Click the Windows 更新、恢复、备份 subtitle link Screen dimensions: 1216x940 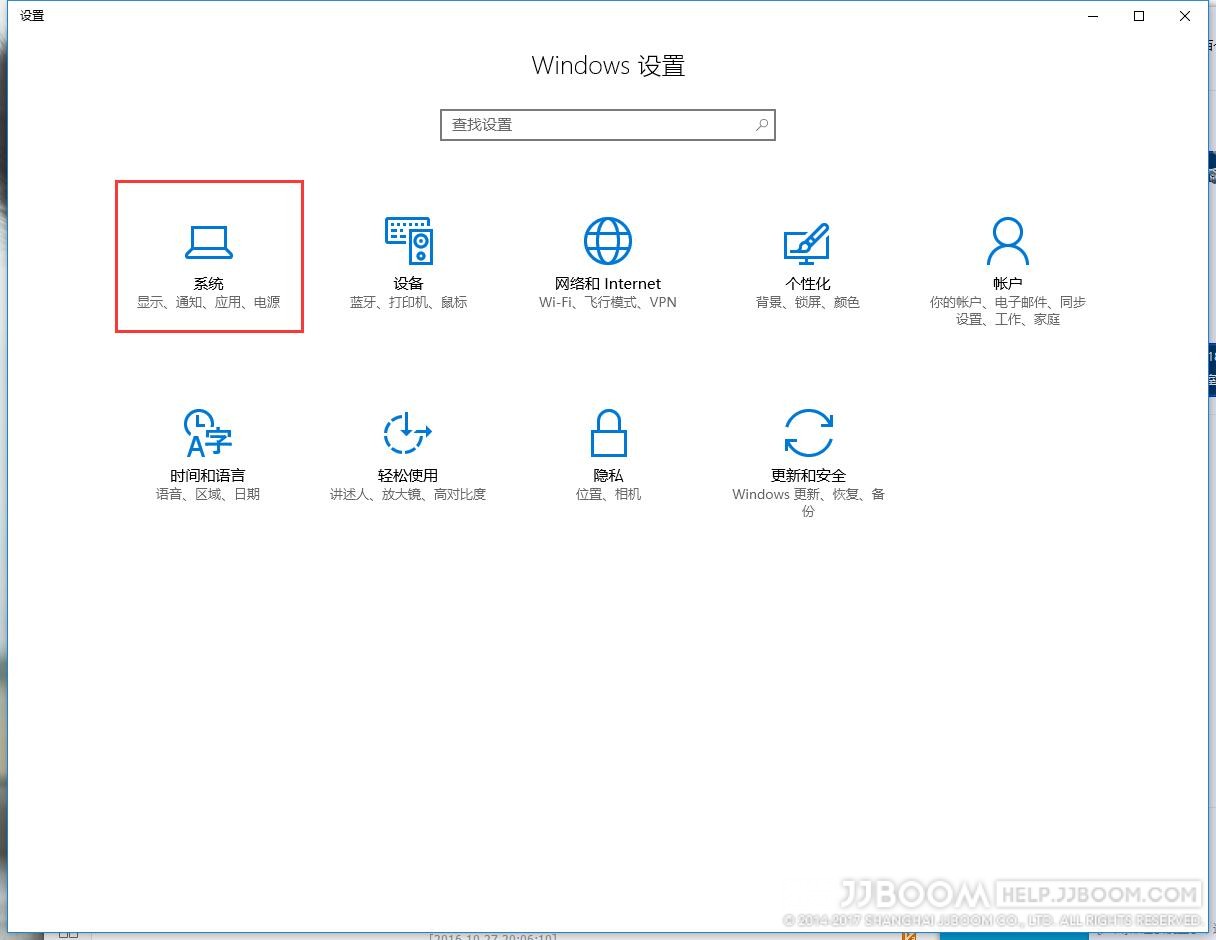(x=807, y=501)
